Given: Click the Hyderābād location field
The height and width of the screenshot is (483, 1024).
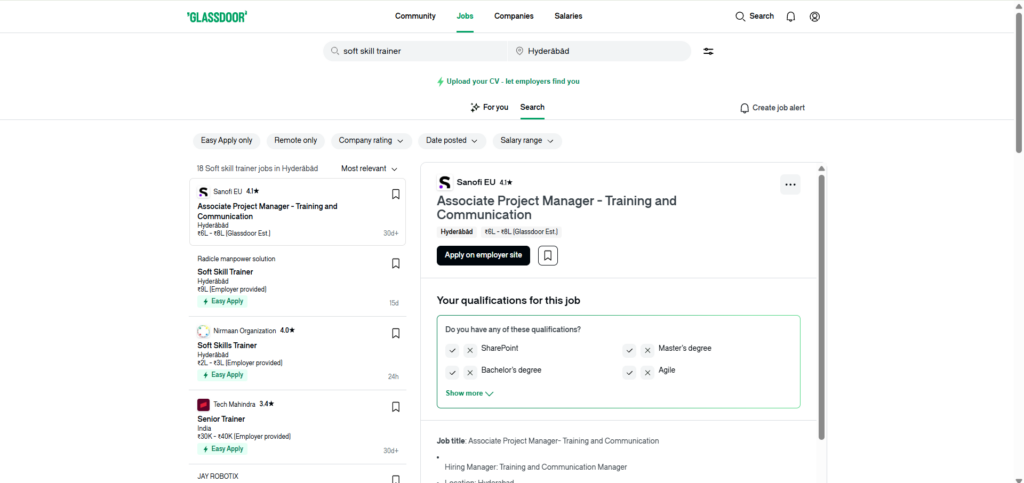Looking at the screenshot, I should tap(599, 51).
